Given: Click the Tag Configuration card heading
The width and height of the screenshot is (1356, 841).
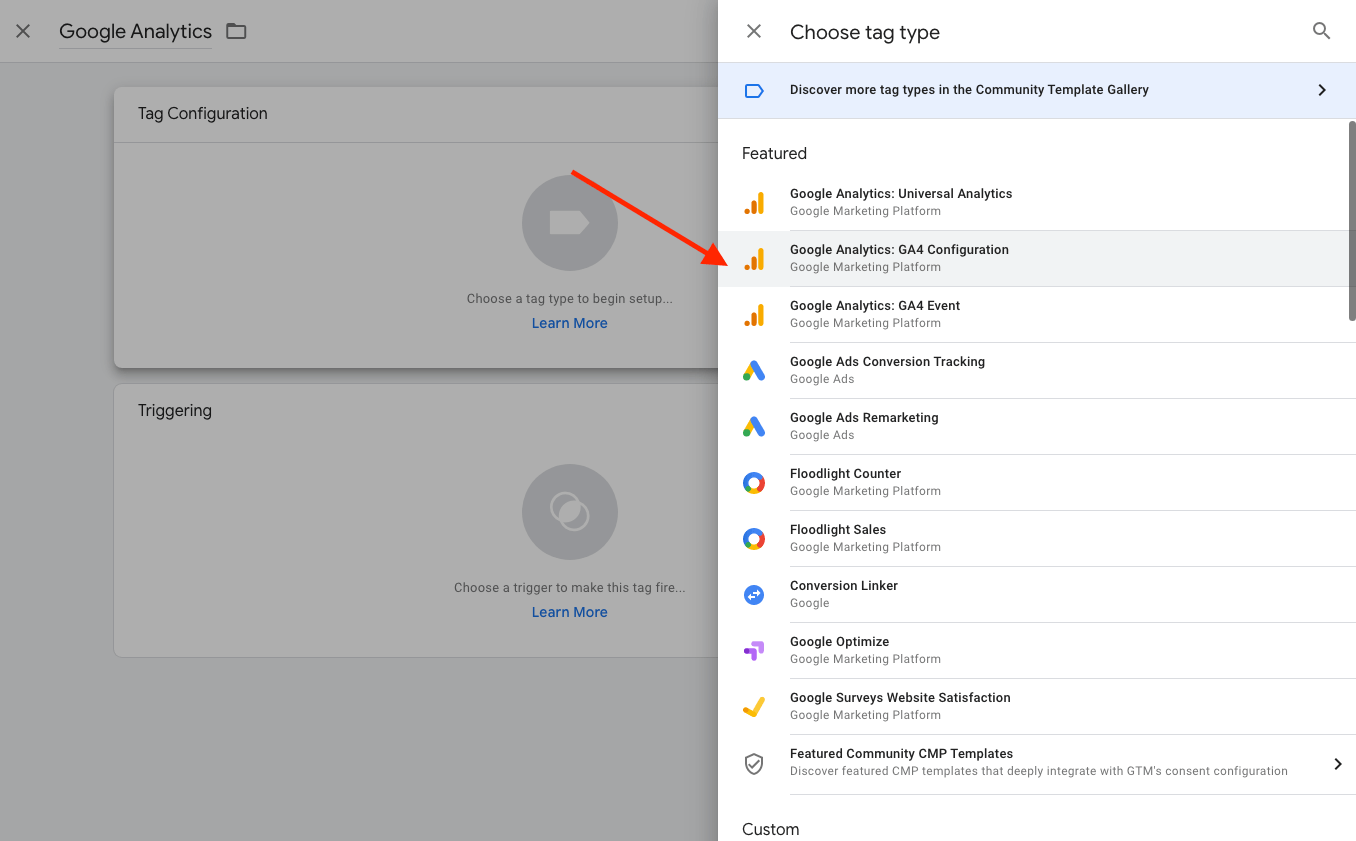Looking at the screenshot, I should (x=203, y=114).
